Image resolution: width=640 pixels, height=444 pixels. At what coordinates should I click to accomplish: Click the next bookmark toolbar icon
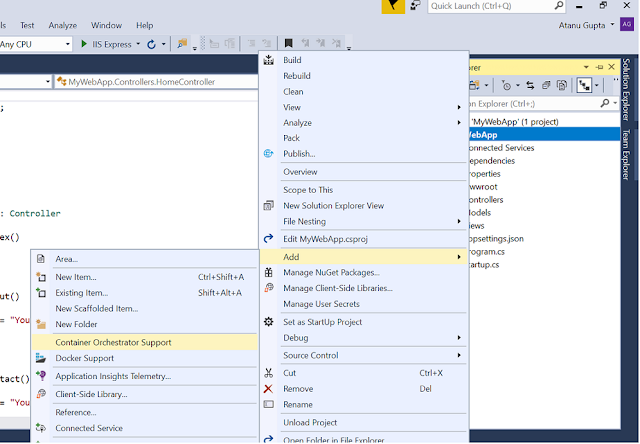(320, 43)
